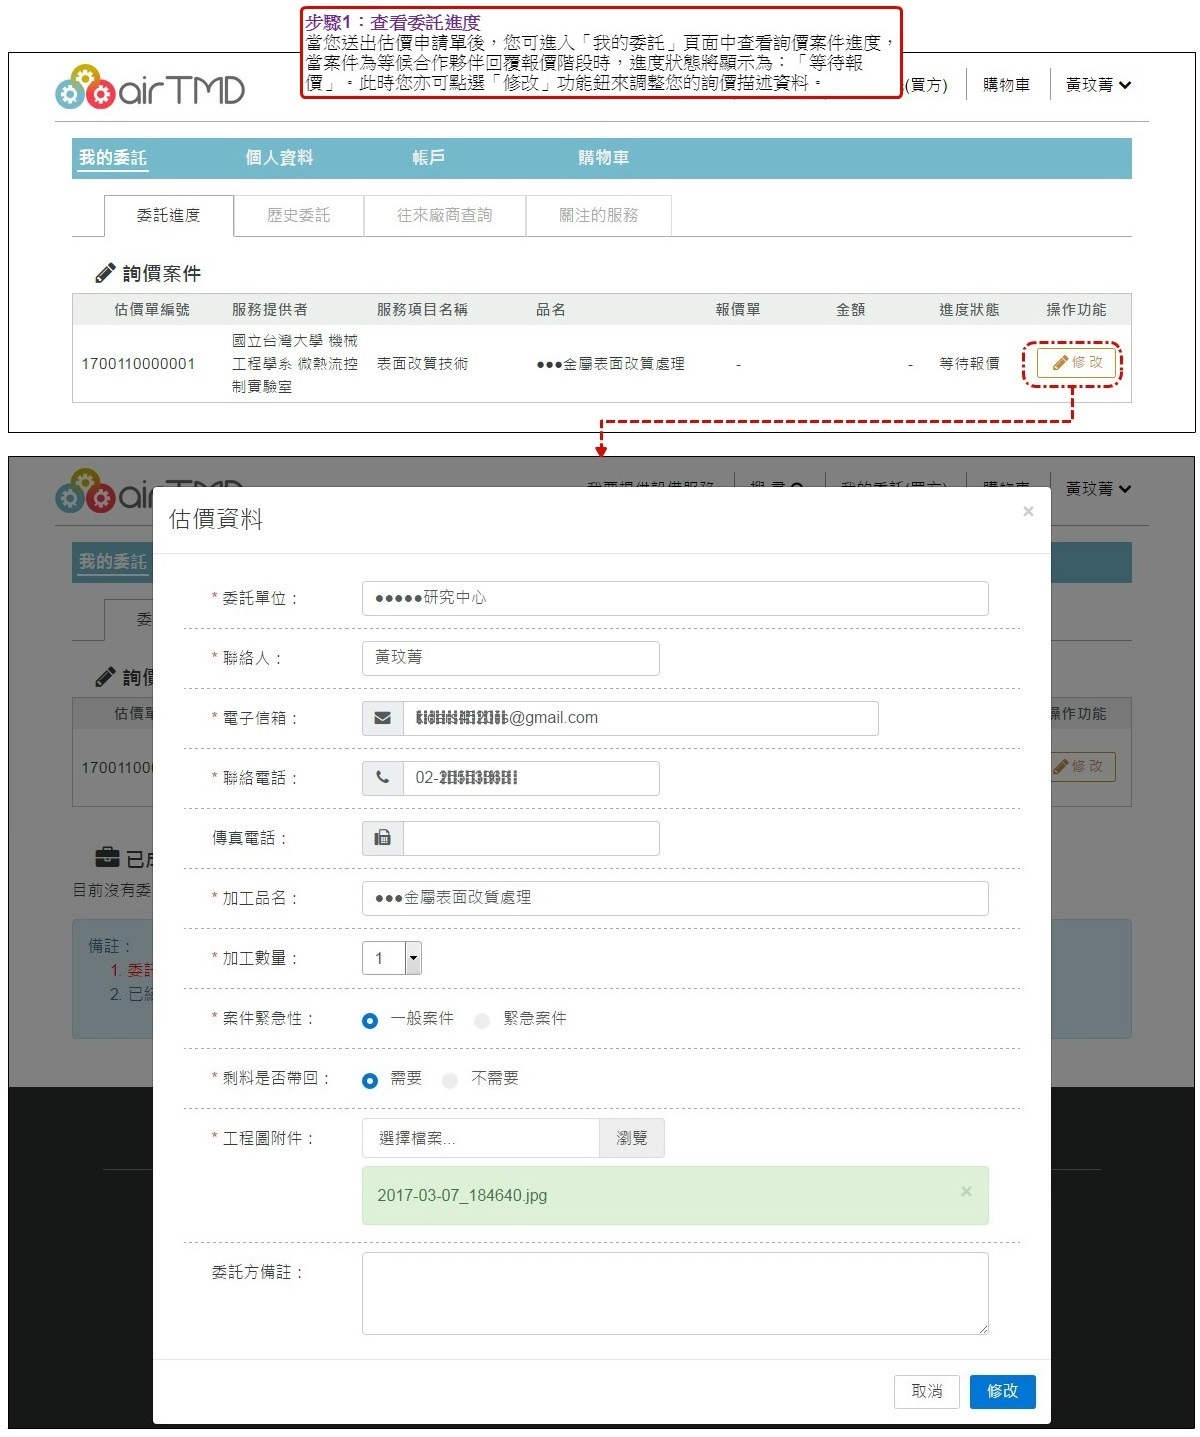The image size is (1200, 1437).
Task: Close the 估價資料 dialog with the X
Action: (x=1028, y=512)
